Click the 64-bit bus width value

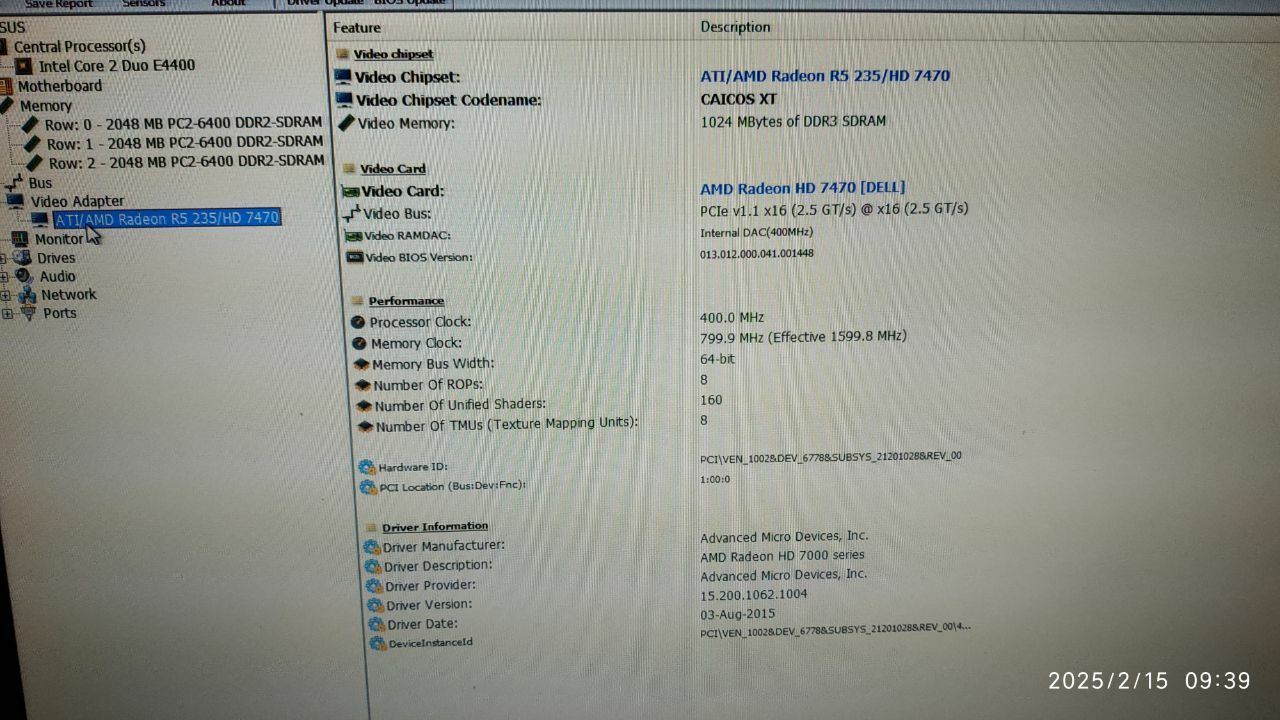click(x=718, y=358)
